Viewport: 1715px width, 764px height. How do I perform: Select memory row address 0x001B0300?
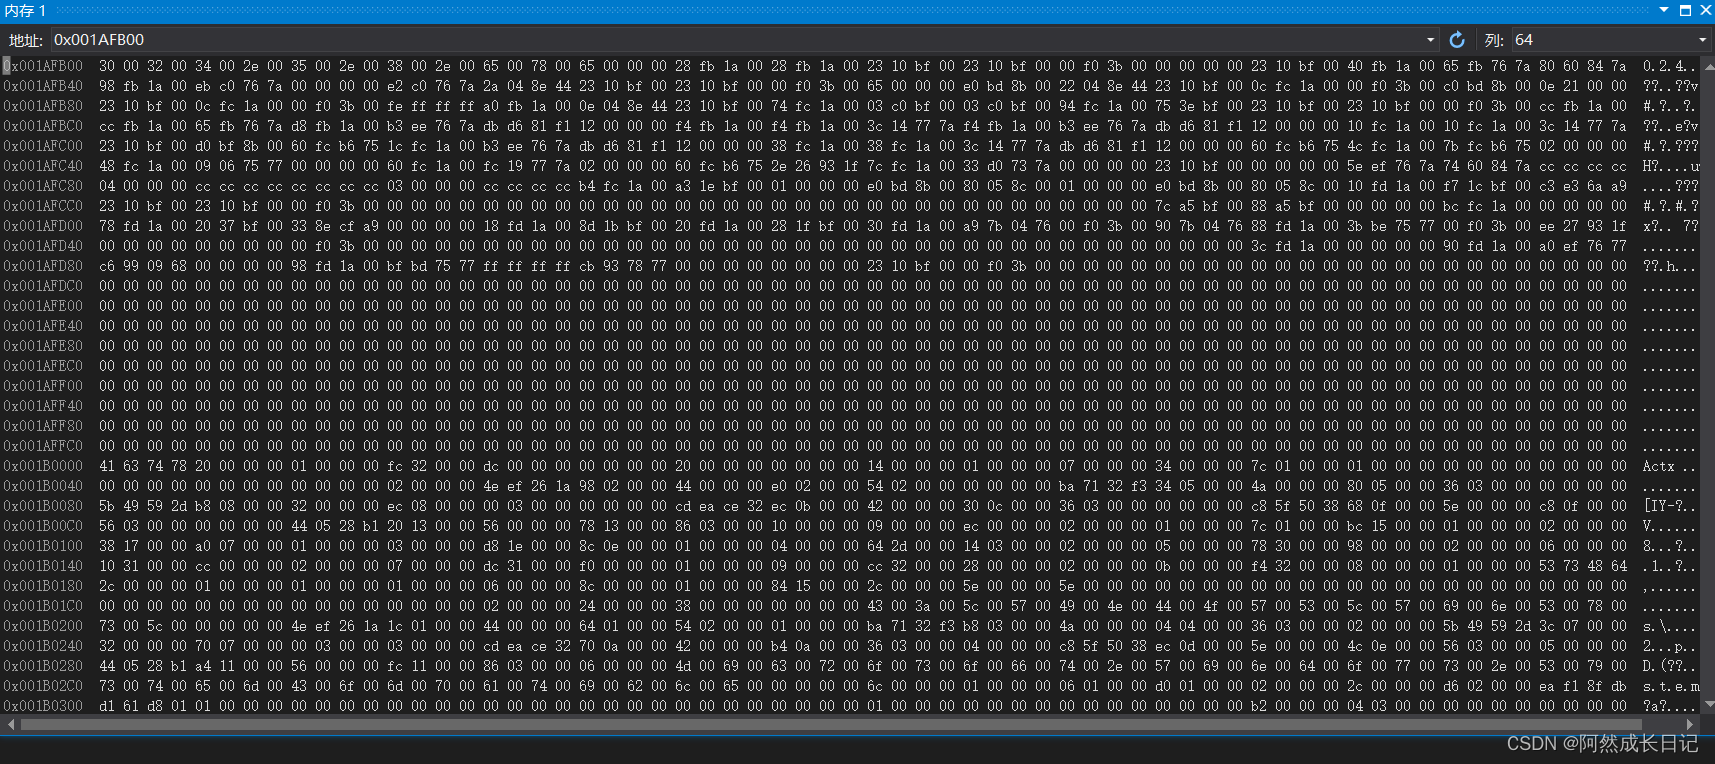point(43,706)
